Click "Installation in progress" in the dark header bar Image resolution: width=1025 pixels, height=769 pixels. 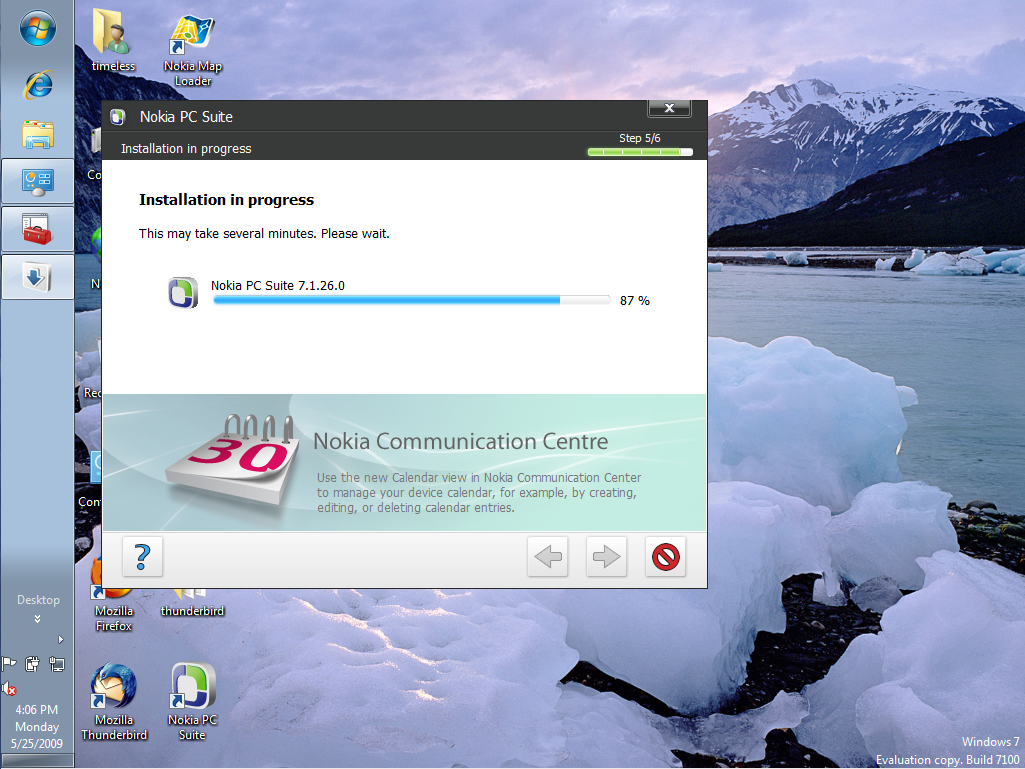tap(186, 149)
